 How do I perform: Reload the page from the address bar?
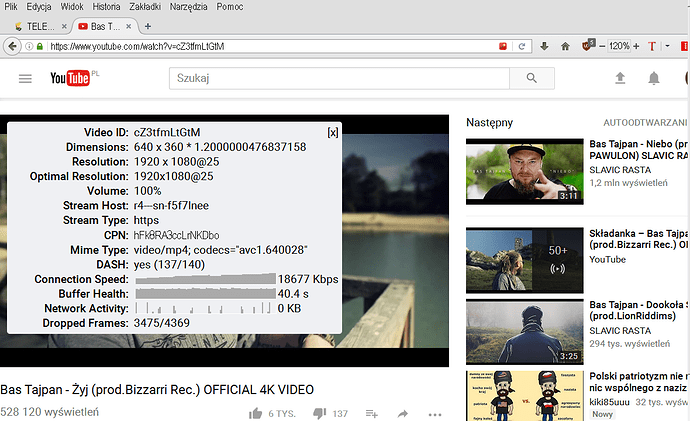point(522,46)
